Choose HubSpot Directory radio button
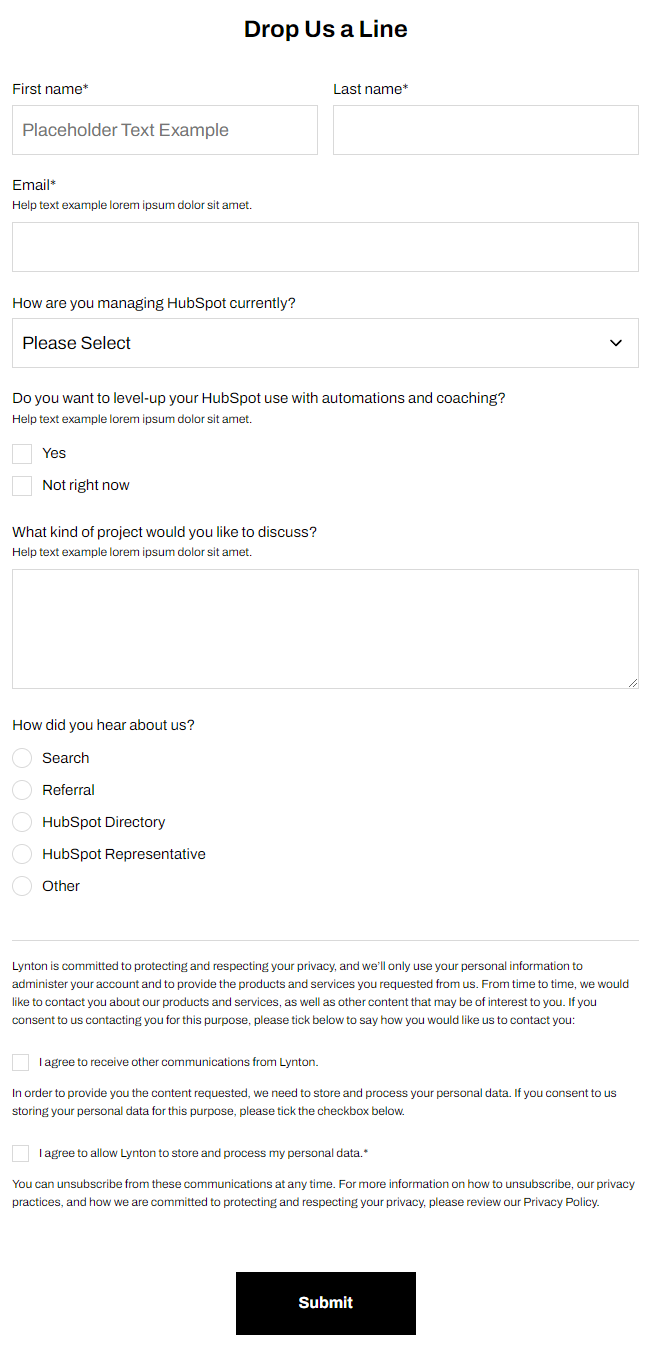Image resolution: width=648 pixels, height=1345 pixels. [22, 822]
